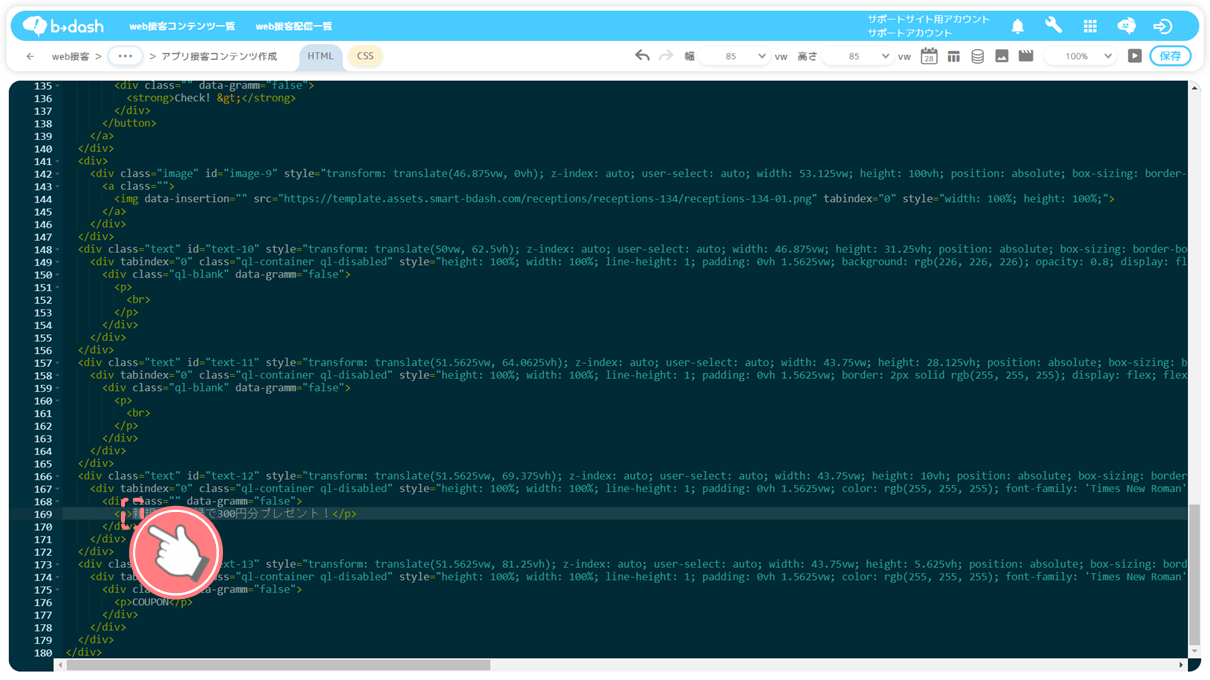The height and width of the screenshot is (680, 1210).
Task: Click the database stack icon
Action: pos(977,56)
